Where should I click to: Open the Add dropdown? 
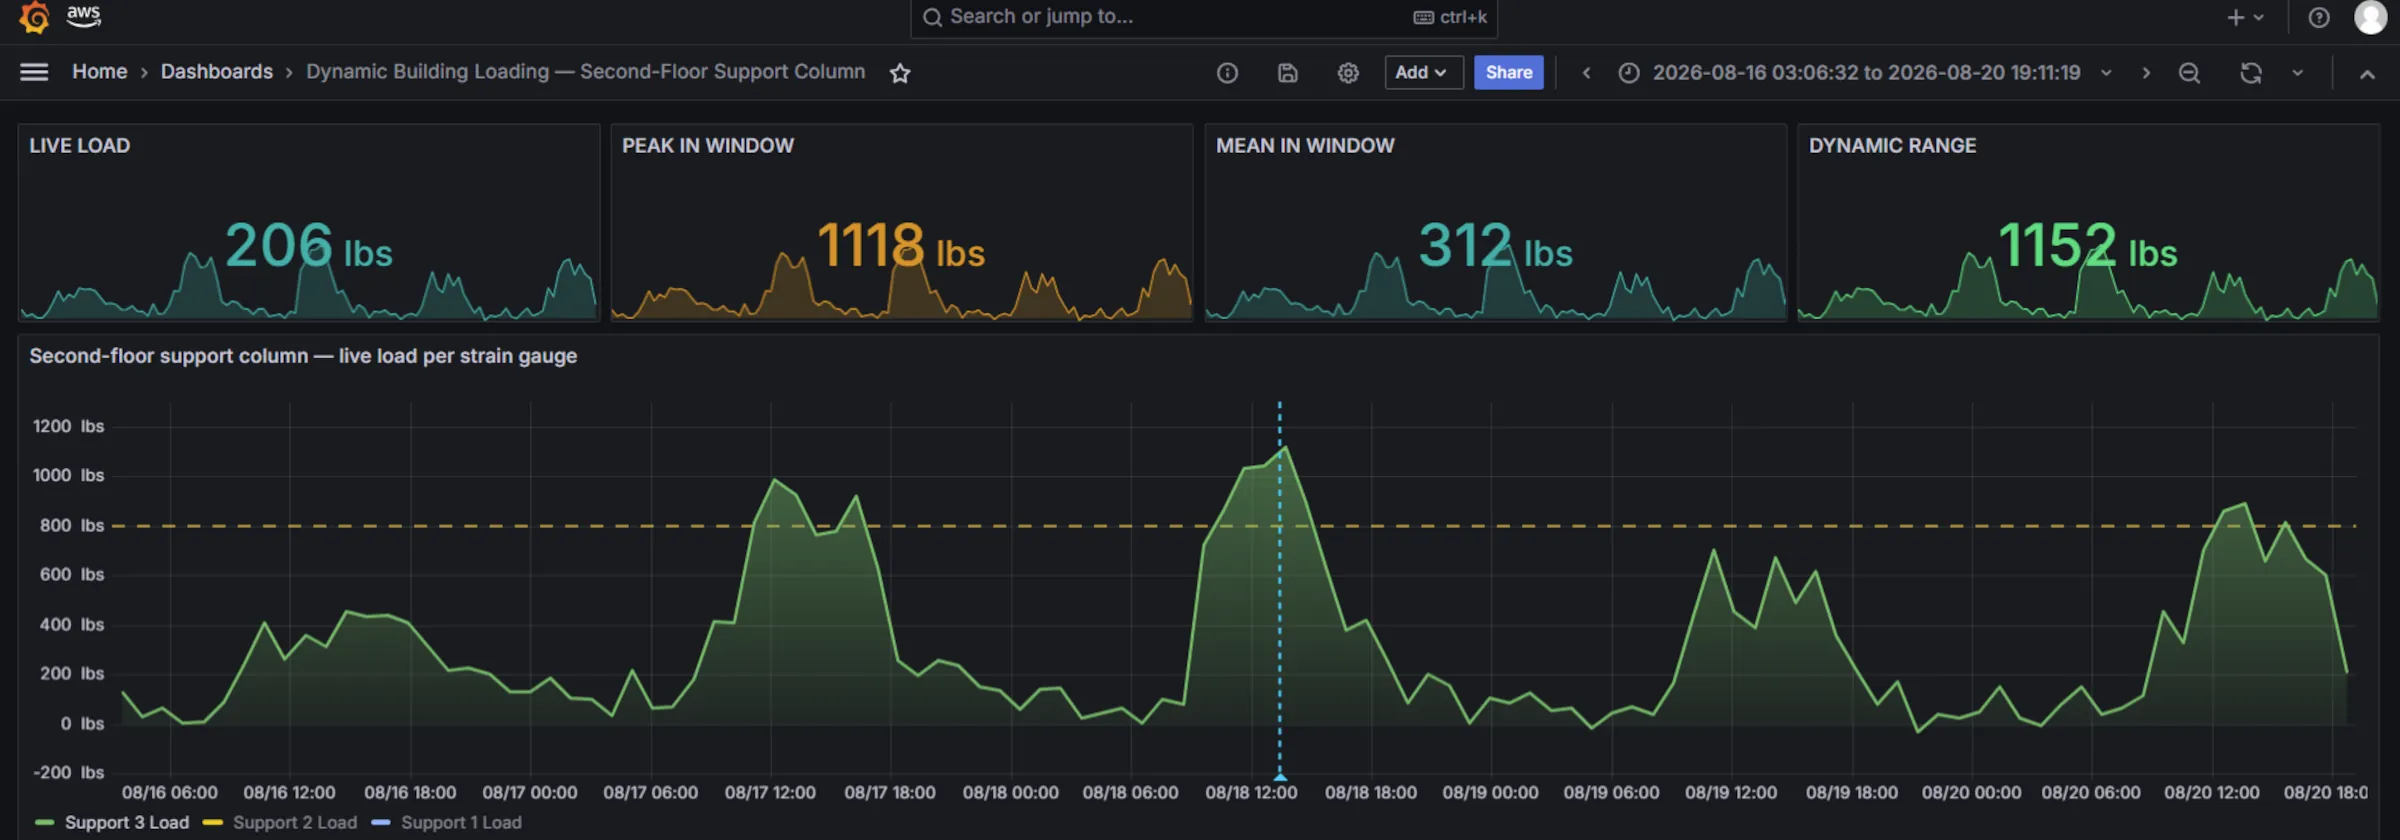(1423, 72)
